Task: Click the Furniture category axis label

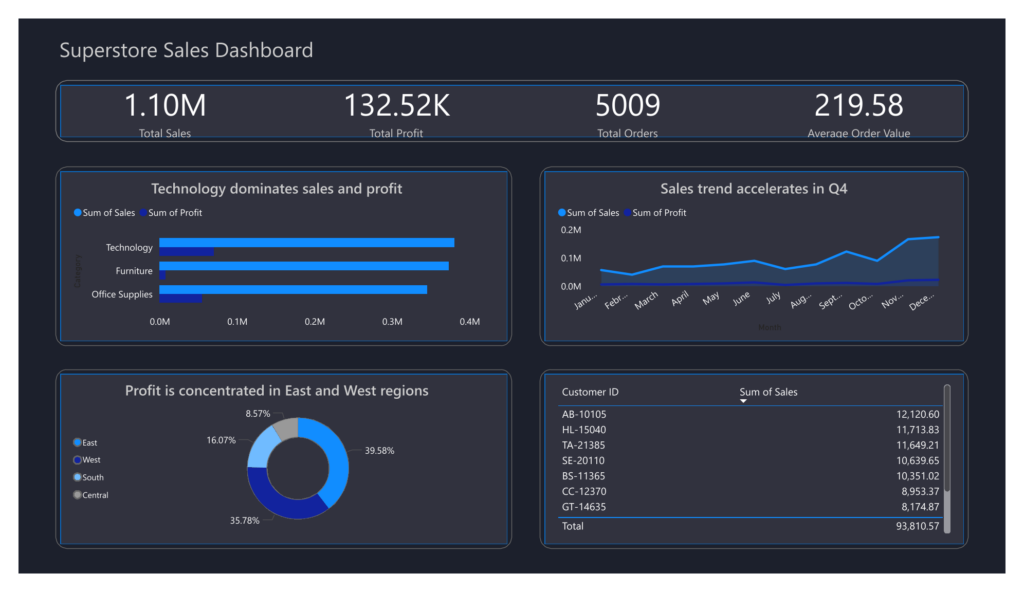Action: point(134,271)
